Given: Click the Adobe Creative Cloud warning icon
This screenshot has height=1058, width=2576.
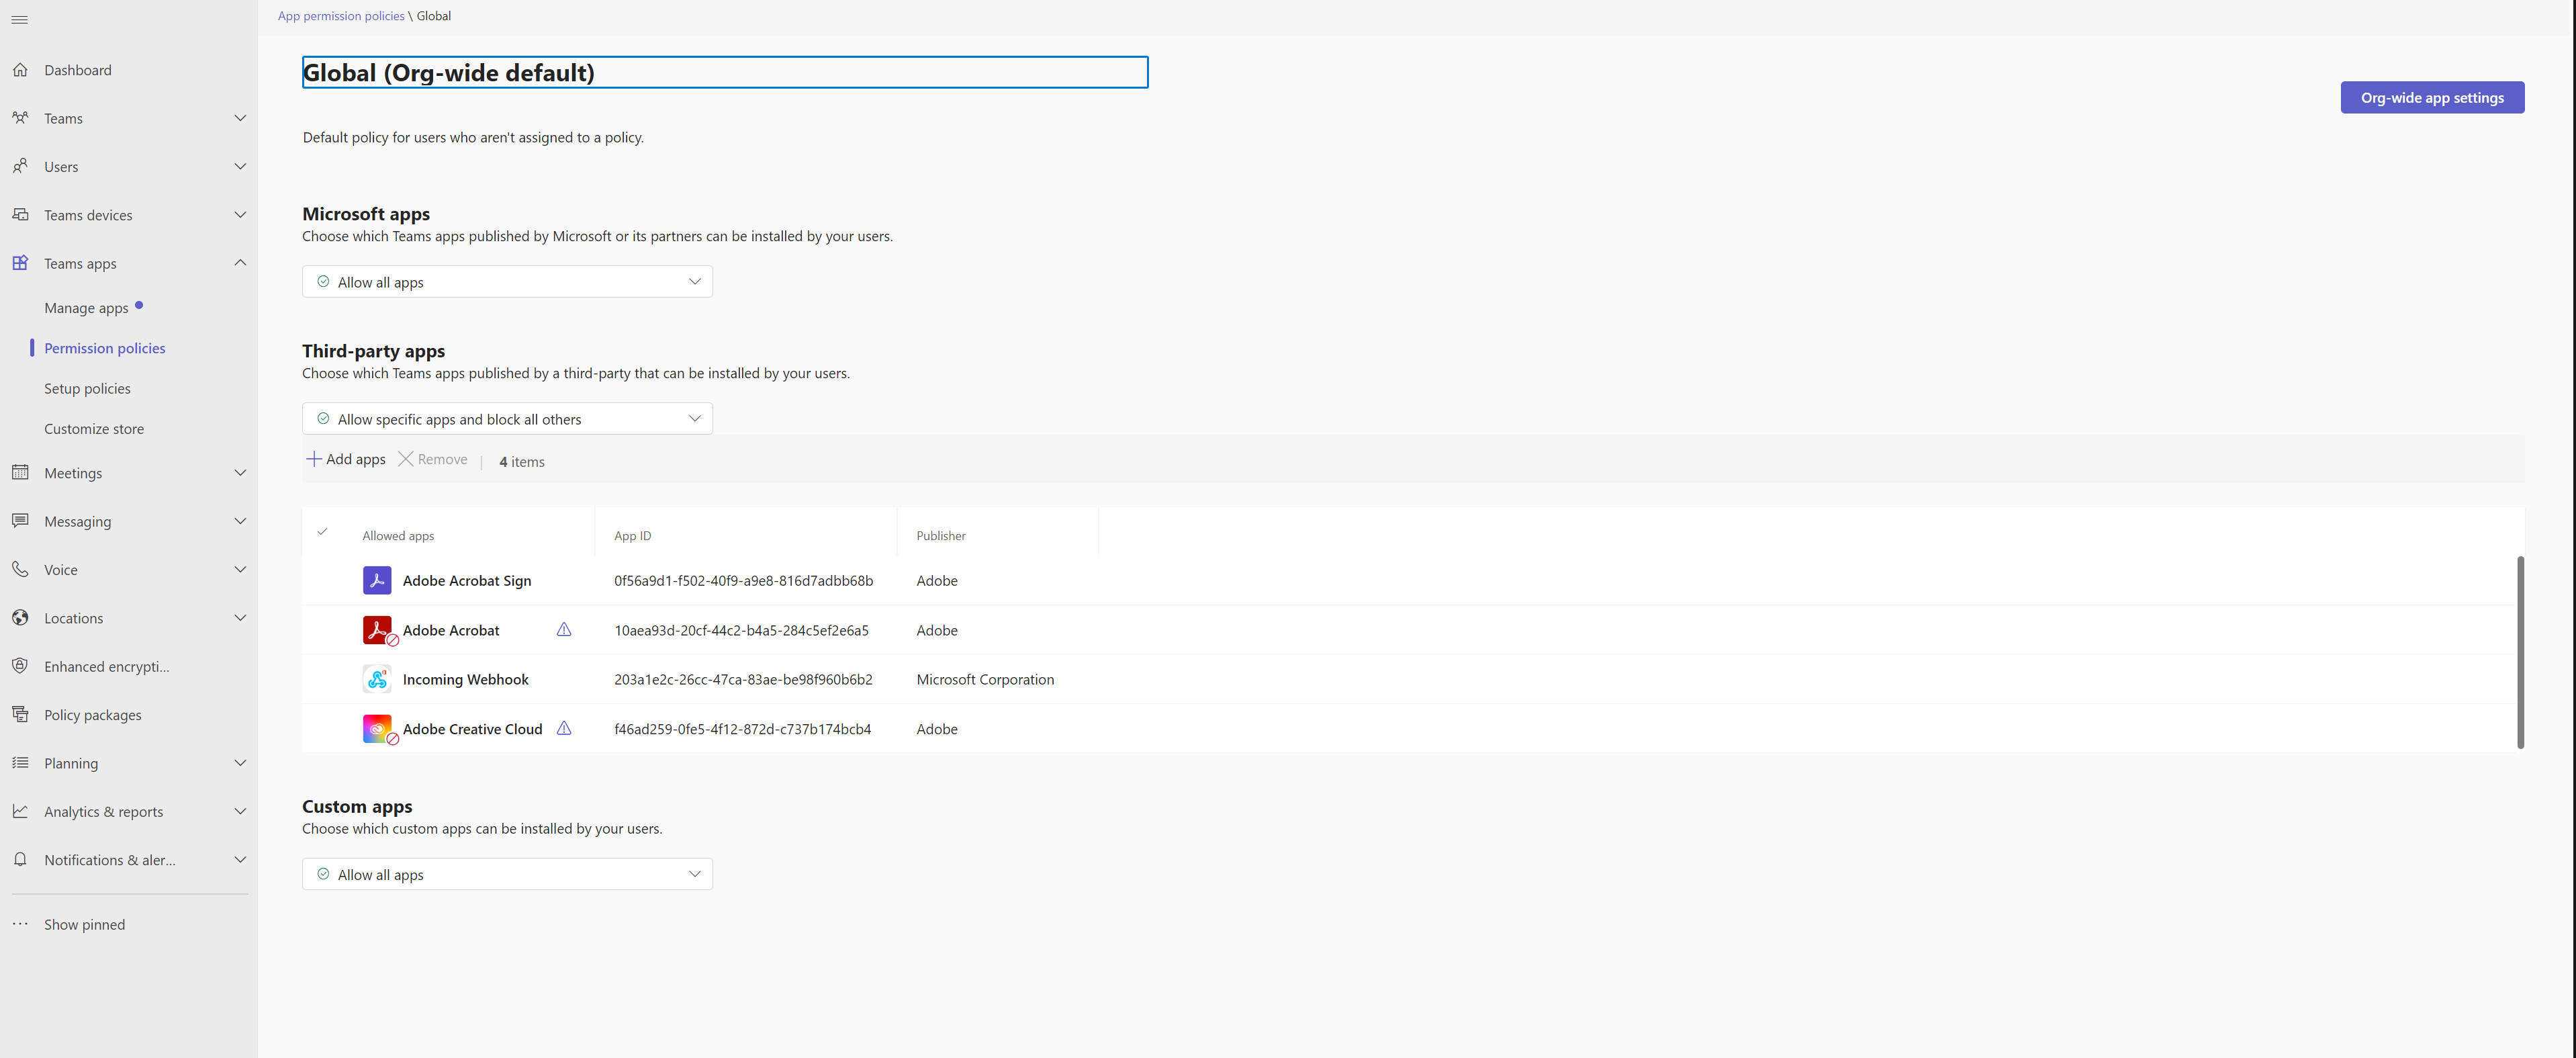Looking at the screenshot, I should click(x=564, y=728).
